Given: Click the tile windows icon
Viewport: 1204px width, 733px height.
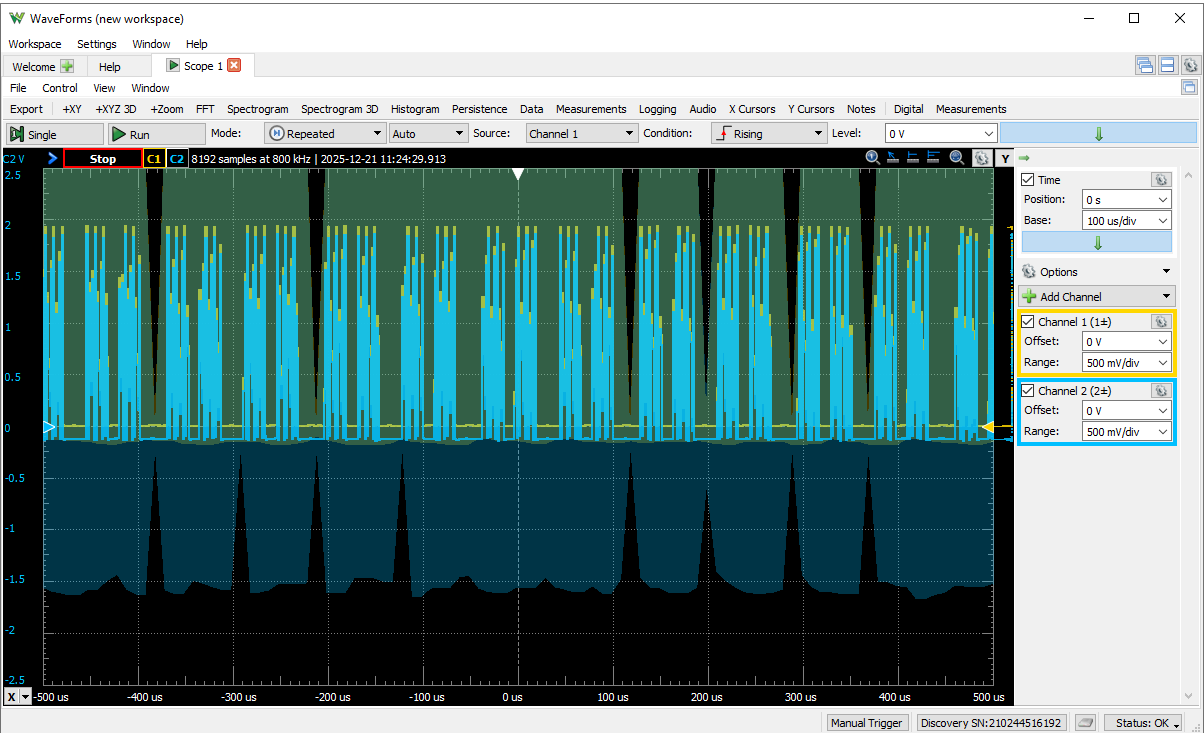Looking at the screenshot, I should tap(1167, 66).
